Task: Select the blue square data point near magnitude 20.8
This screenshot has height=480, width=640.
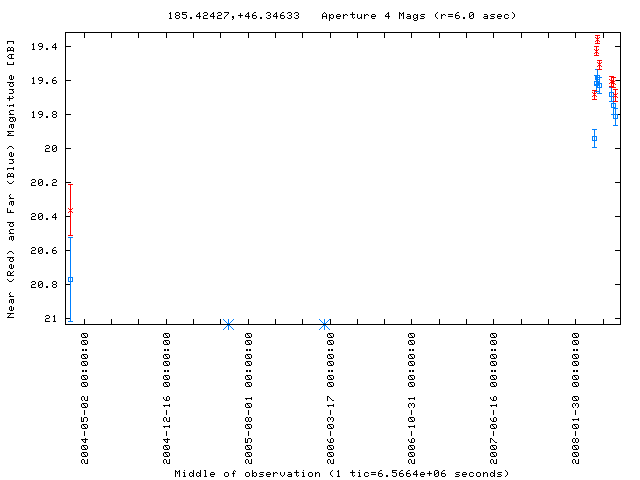Action: click(x=70, y=280)
